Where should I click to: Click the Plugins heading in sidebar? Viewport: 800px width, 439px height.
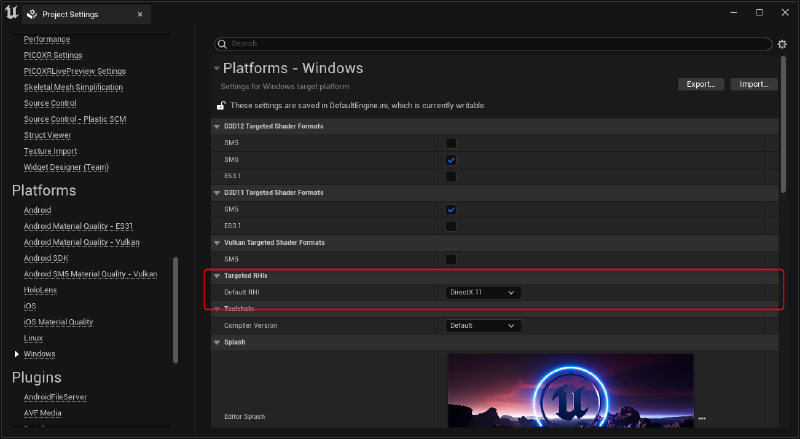[37, 378]
